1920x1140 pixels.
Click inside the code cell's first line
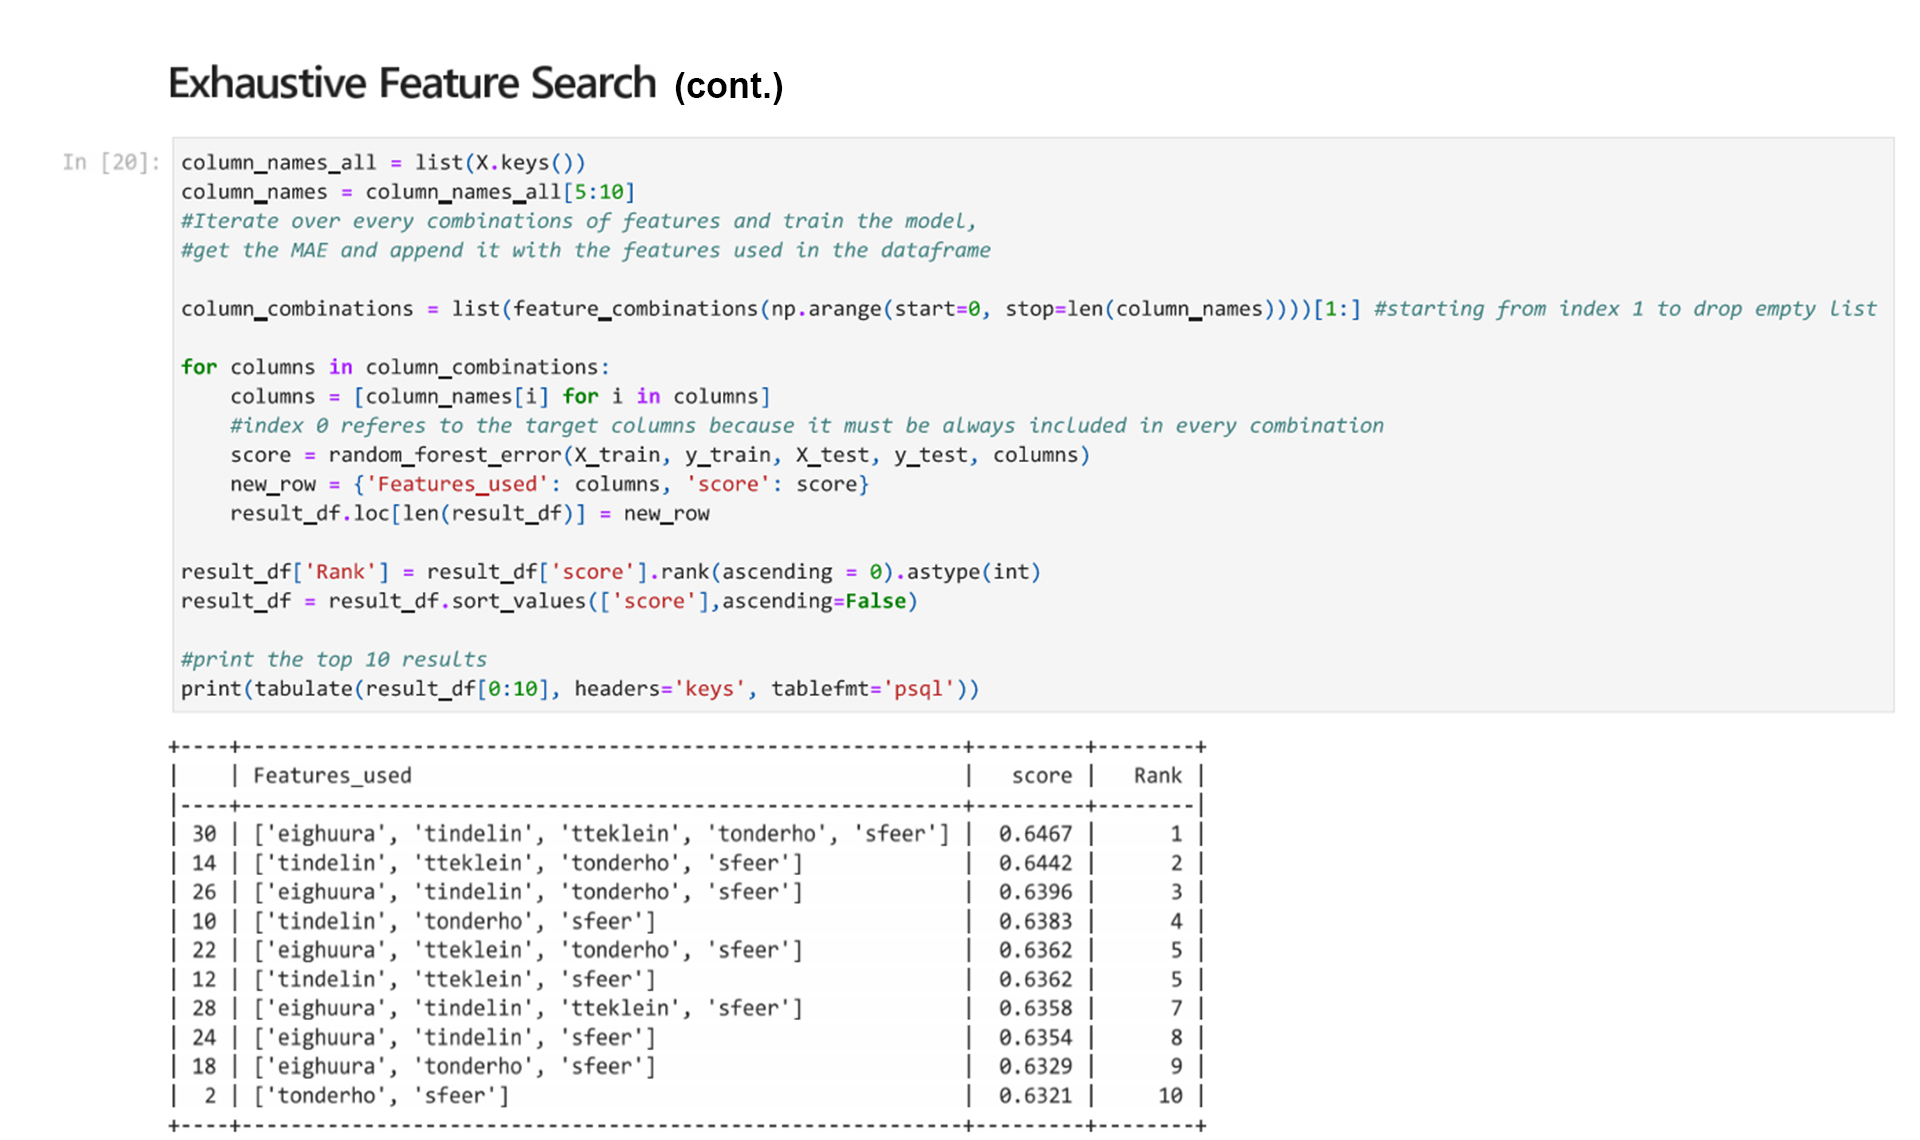tap(382, 162)
